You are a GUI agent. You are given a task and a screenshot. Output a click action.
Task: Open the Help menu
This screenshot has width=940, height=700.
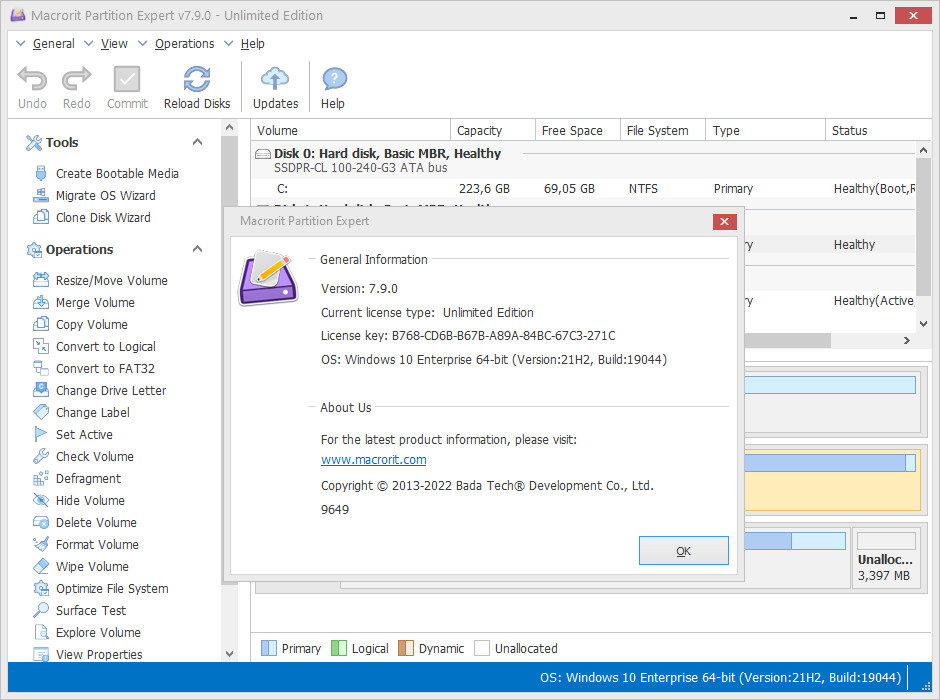click(252, 44)
